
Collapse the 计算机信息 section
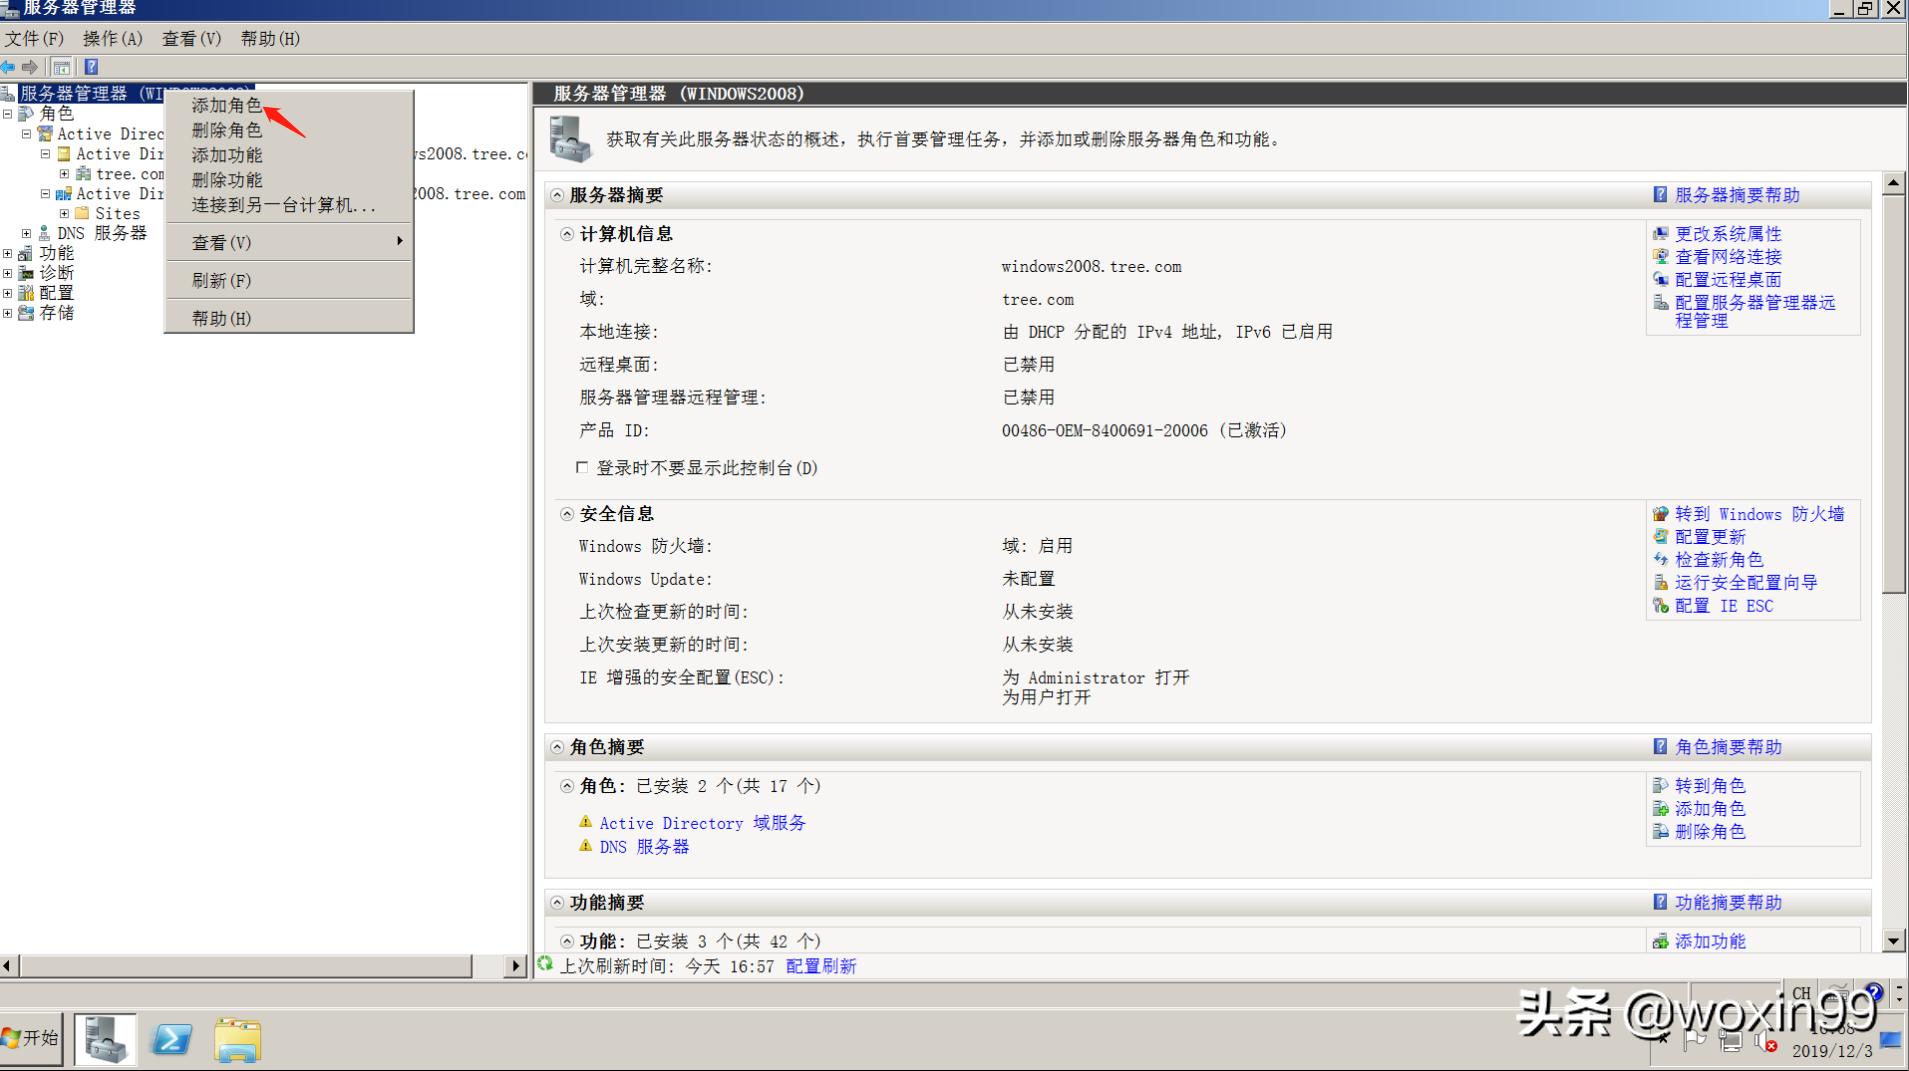click(x=566, y=233)
